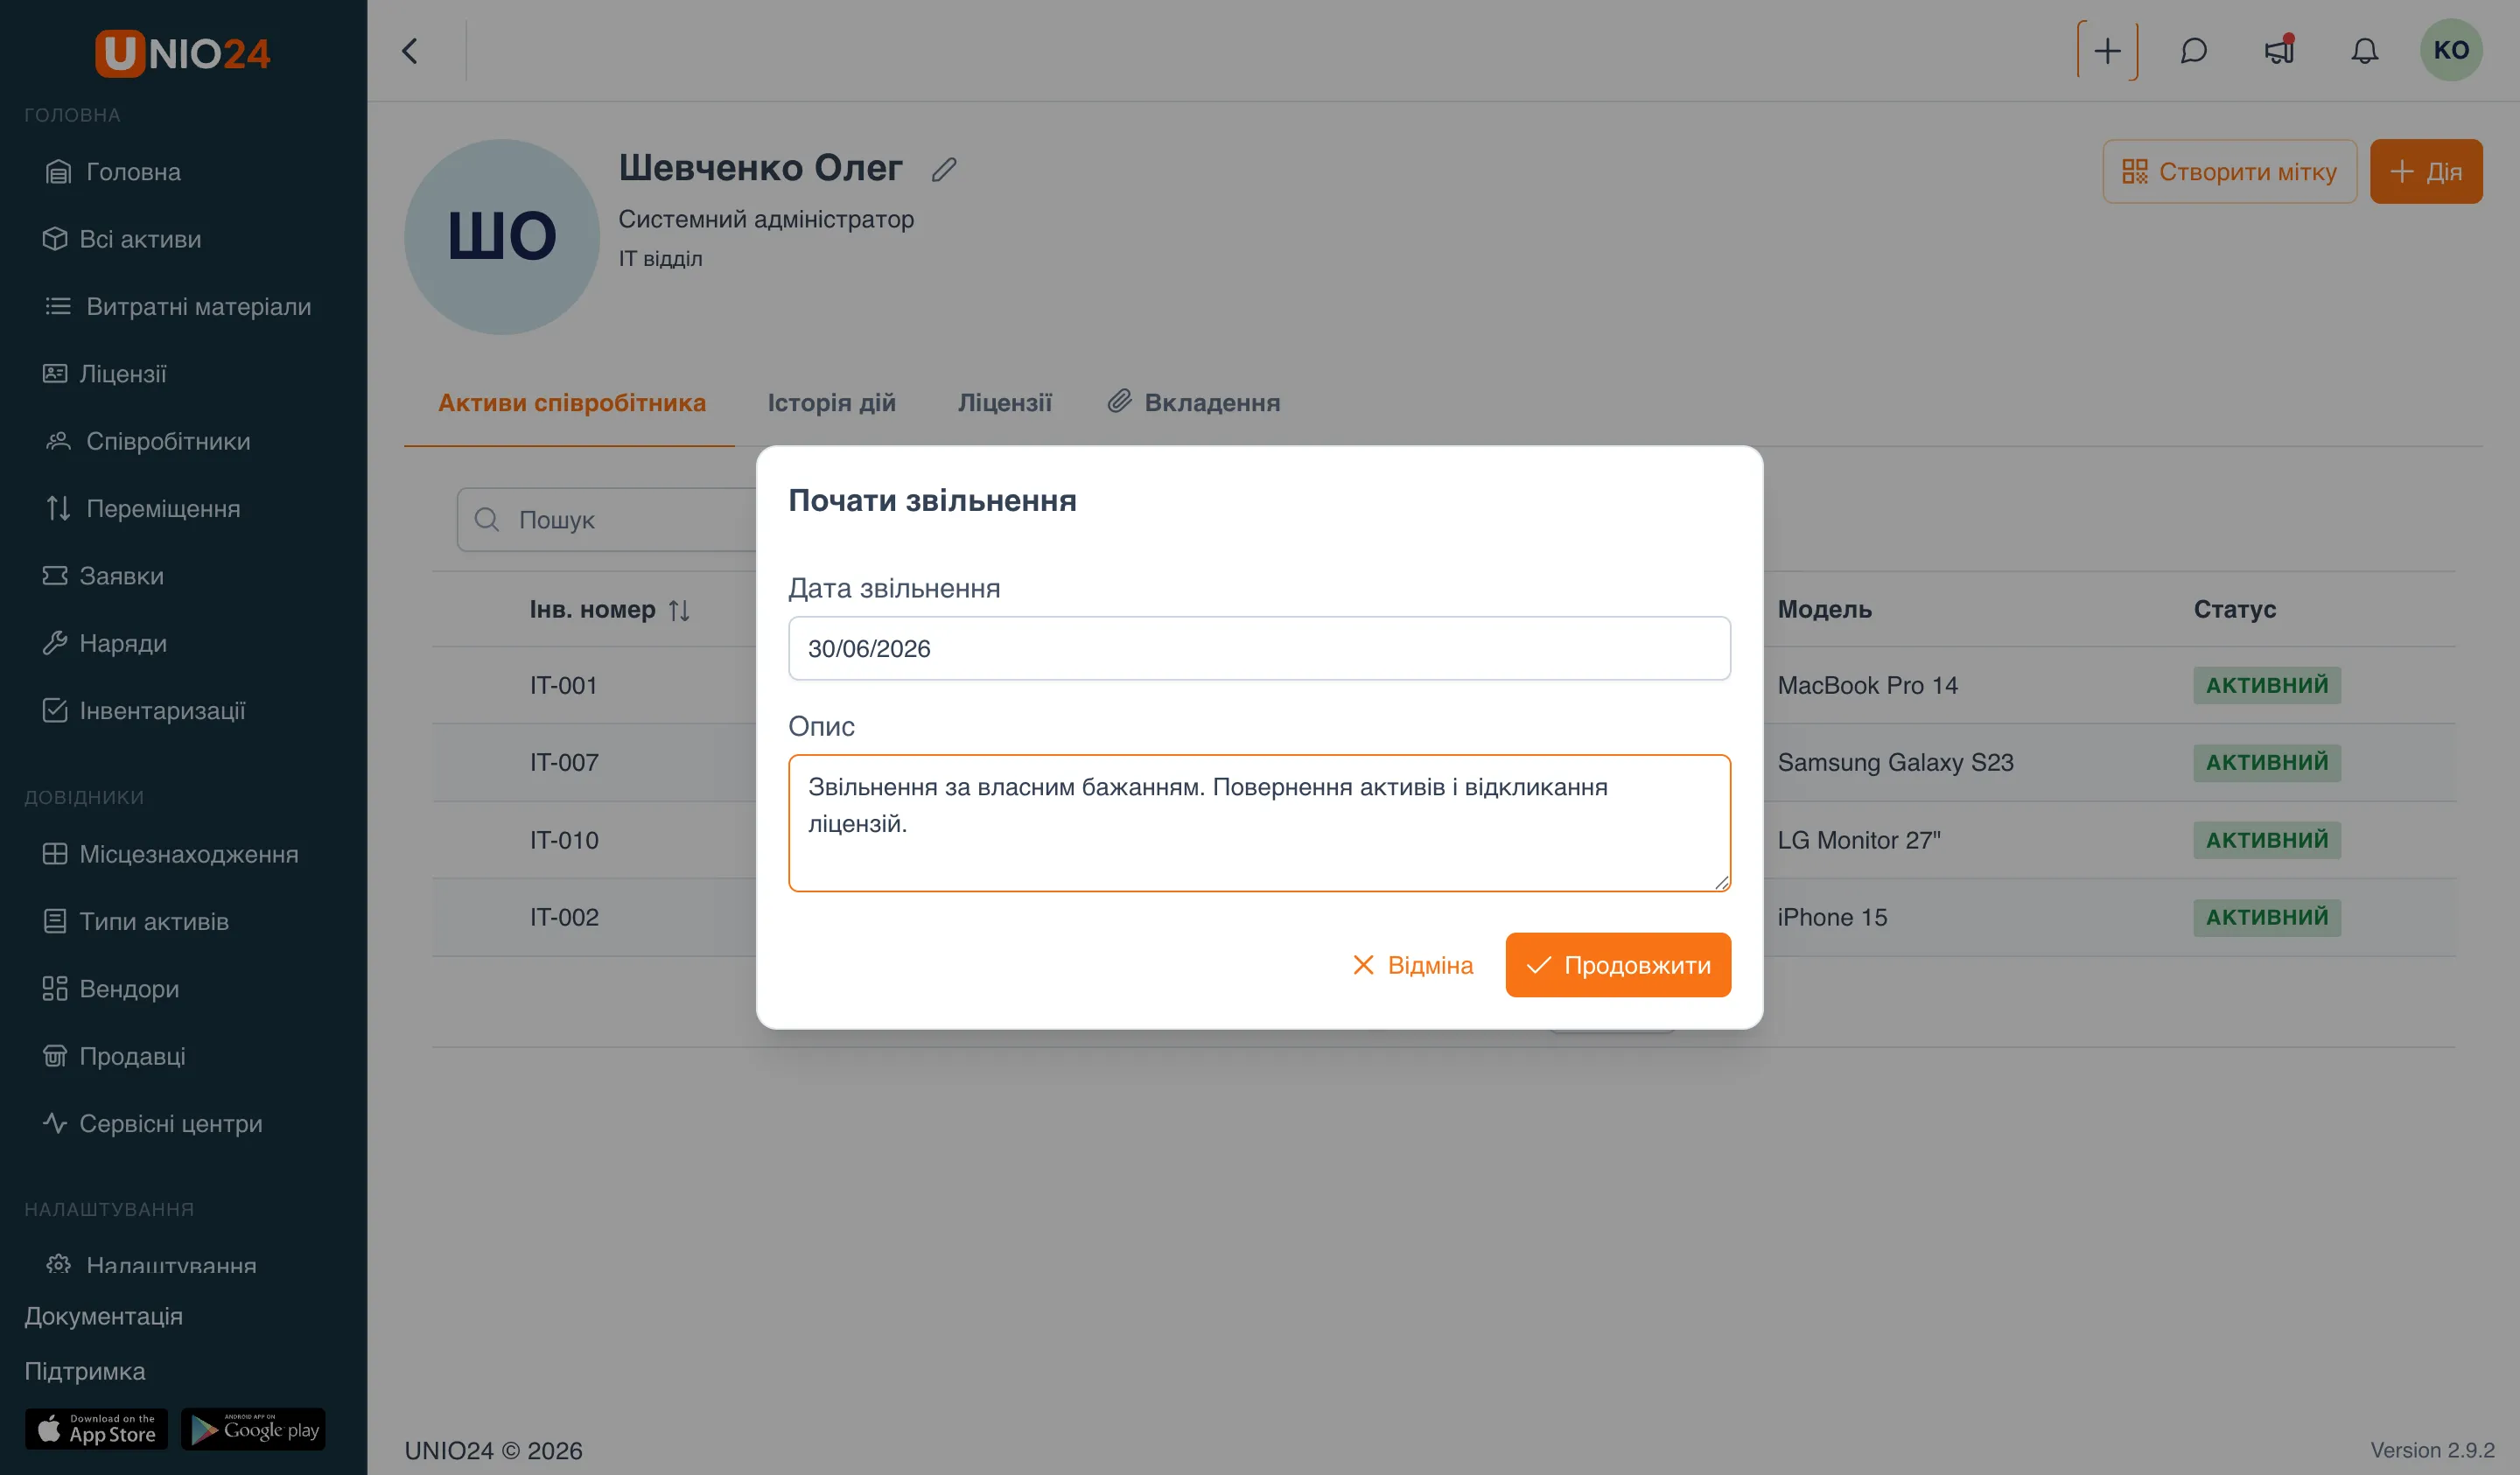
Task: Open Вендори directory
Action: [111, 988]
